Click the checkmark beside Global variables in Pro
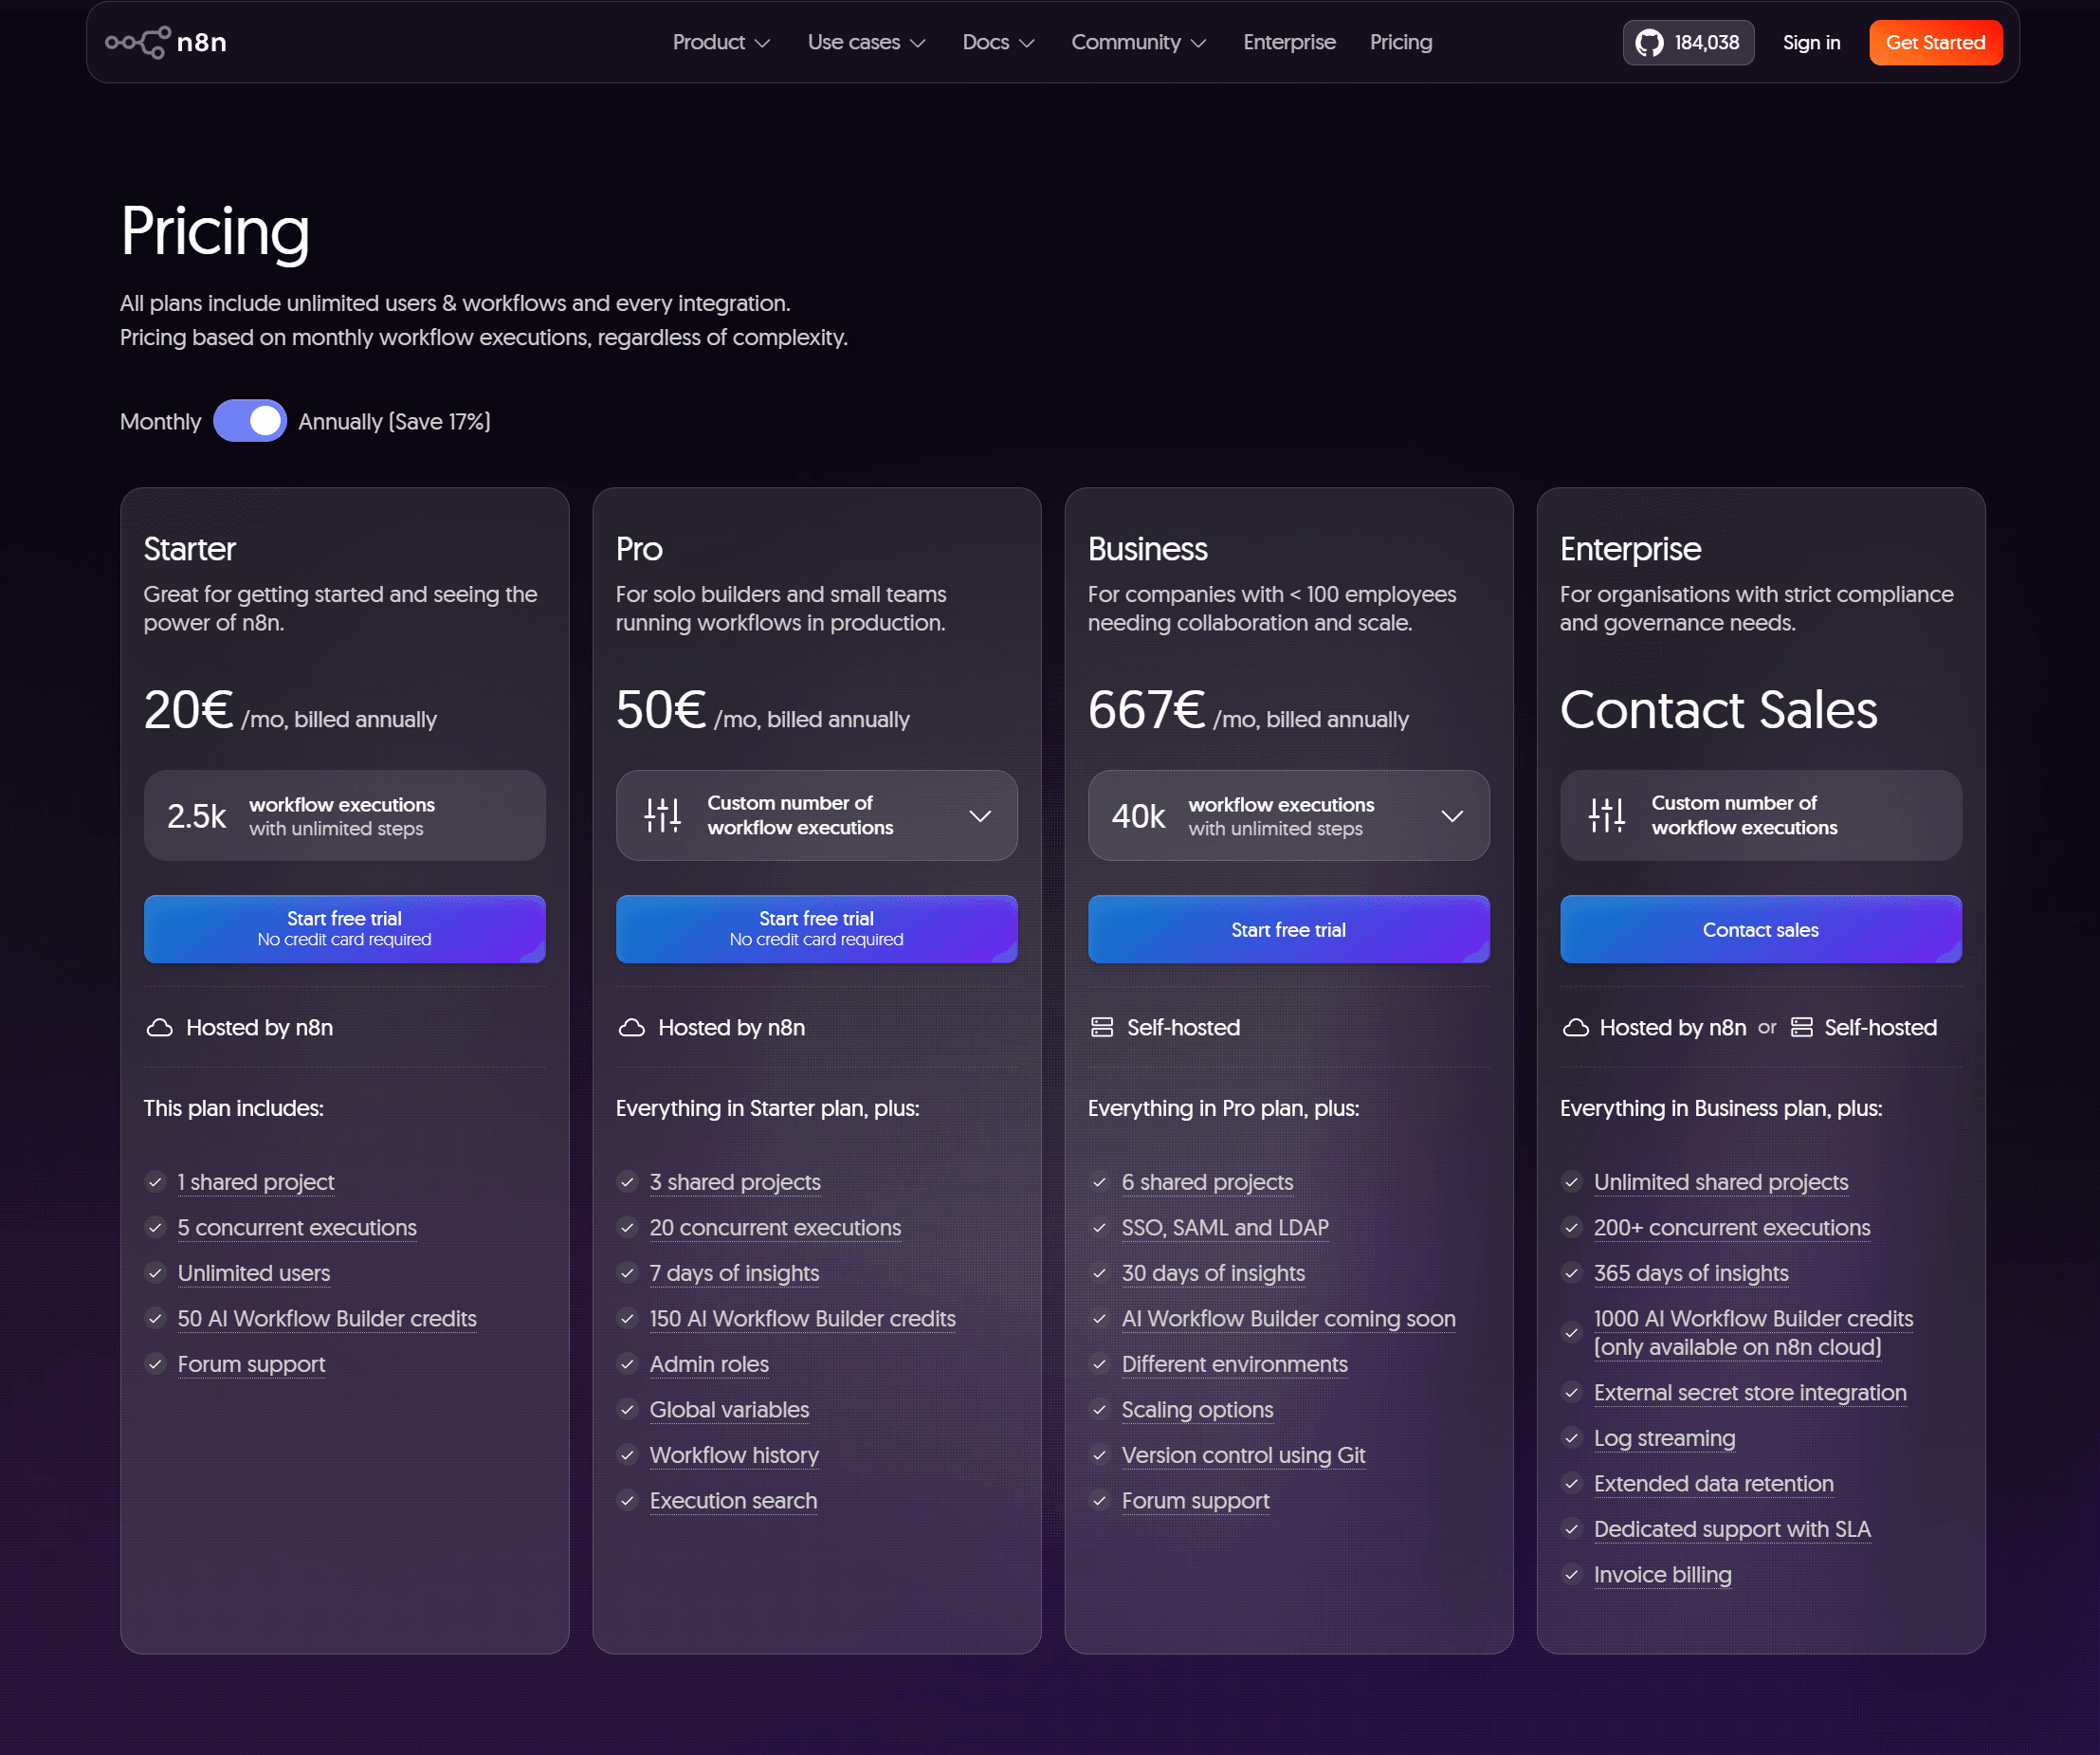Viewport: 2100px width, 1755px height. coord(629,1409)
